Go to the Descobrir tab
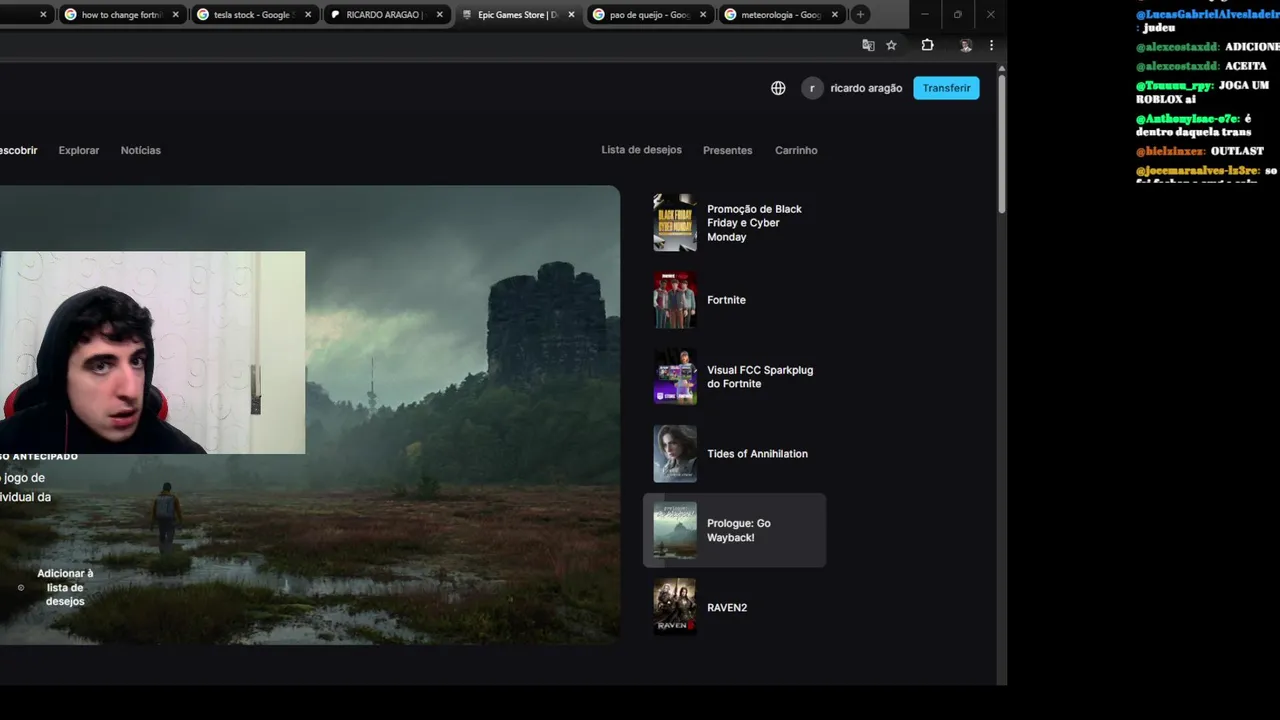The width and height of the screenshot is (1280, 720). click(18, 150)
